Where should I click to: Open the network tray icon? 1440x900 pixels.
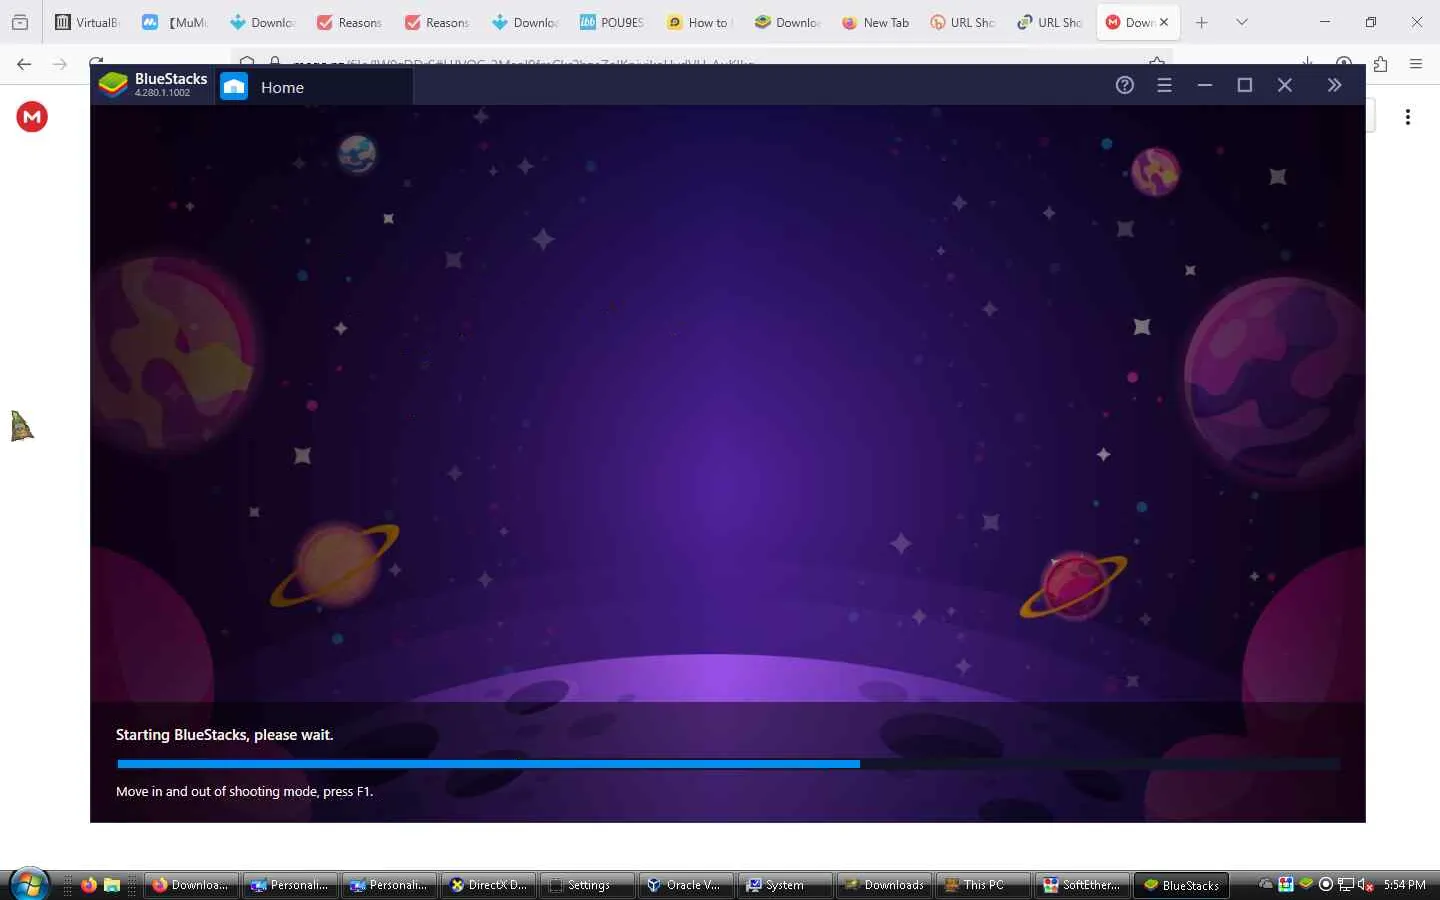click(1346, 885)
